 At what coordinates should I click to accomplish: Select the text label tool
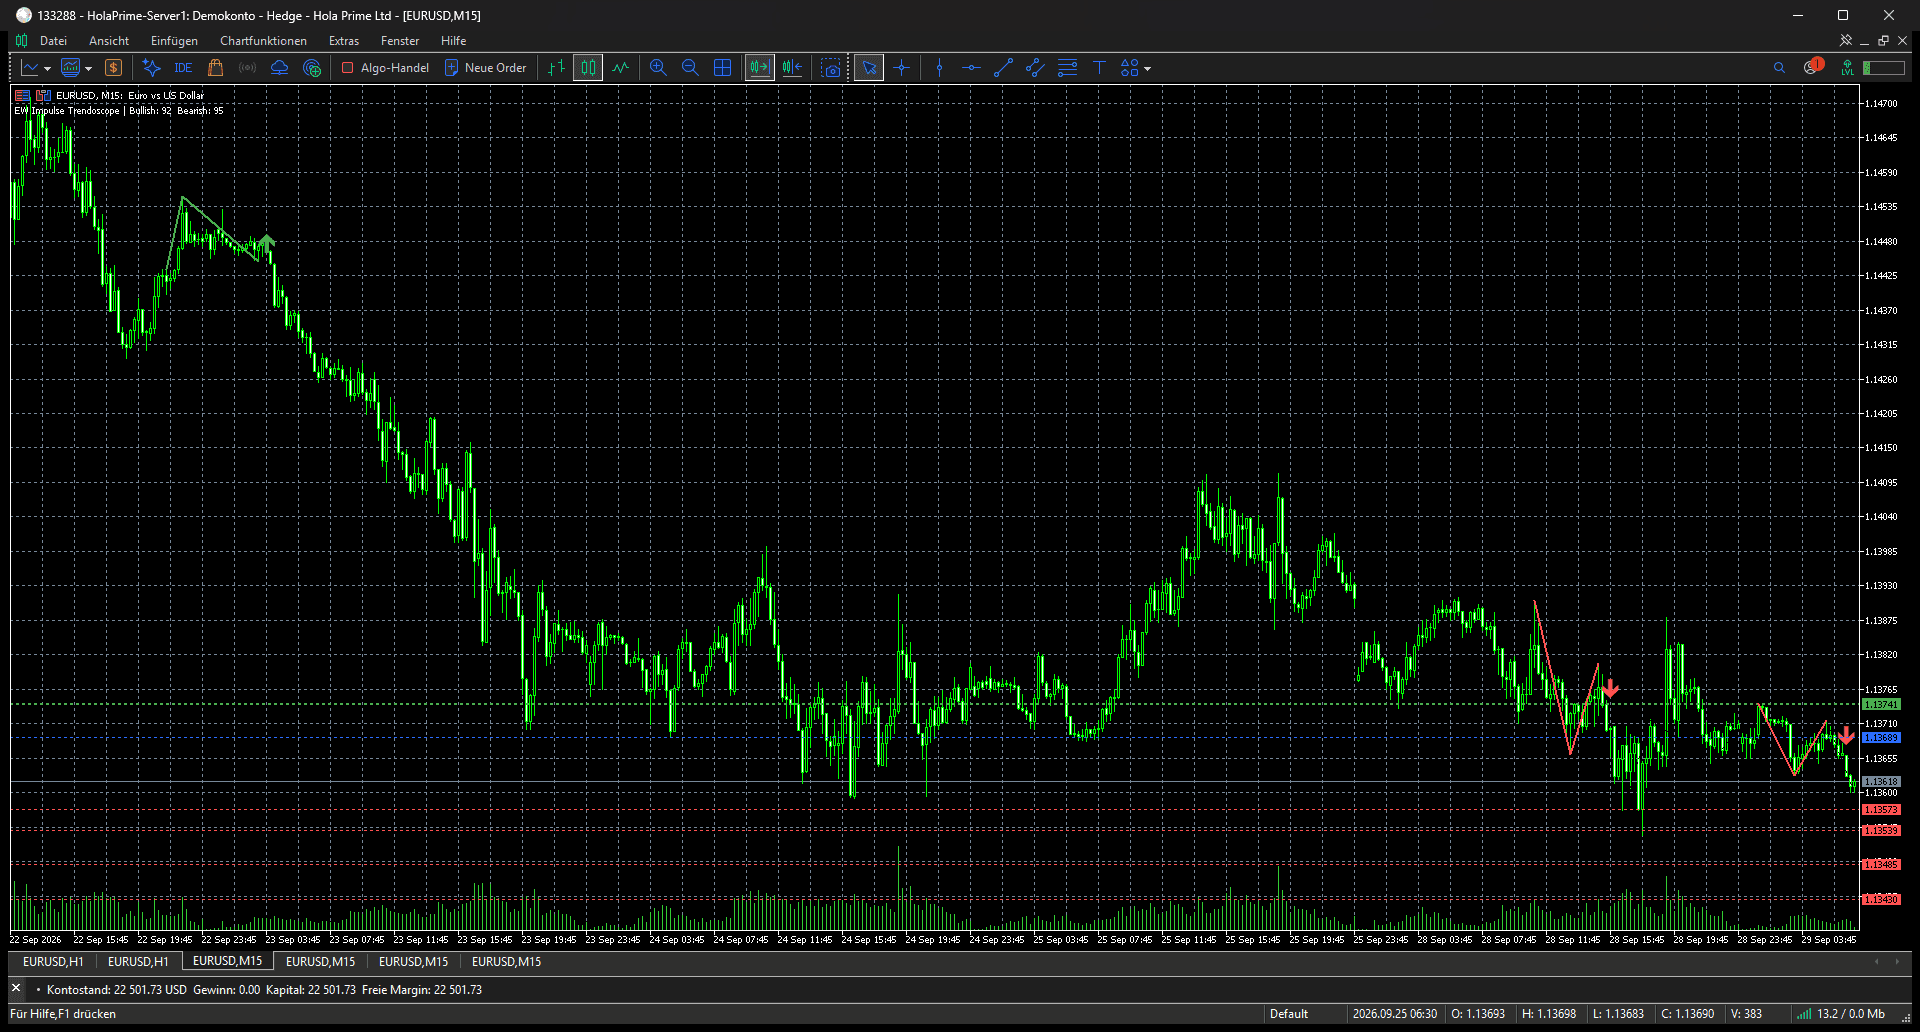coord(1099,68)
